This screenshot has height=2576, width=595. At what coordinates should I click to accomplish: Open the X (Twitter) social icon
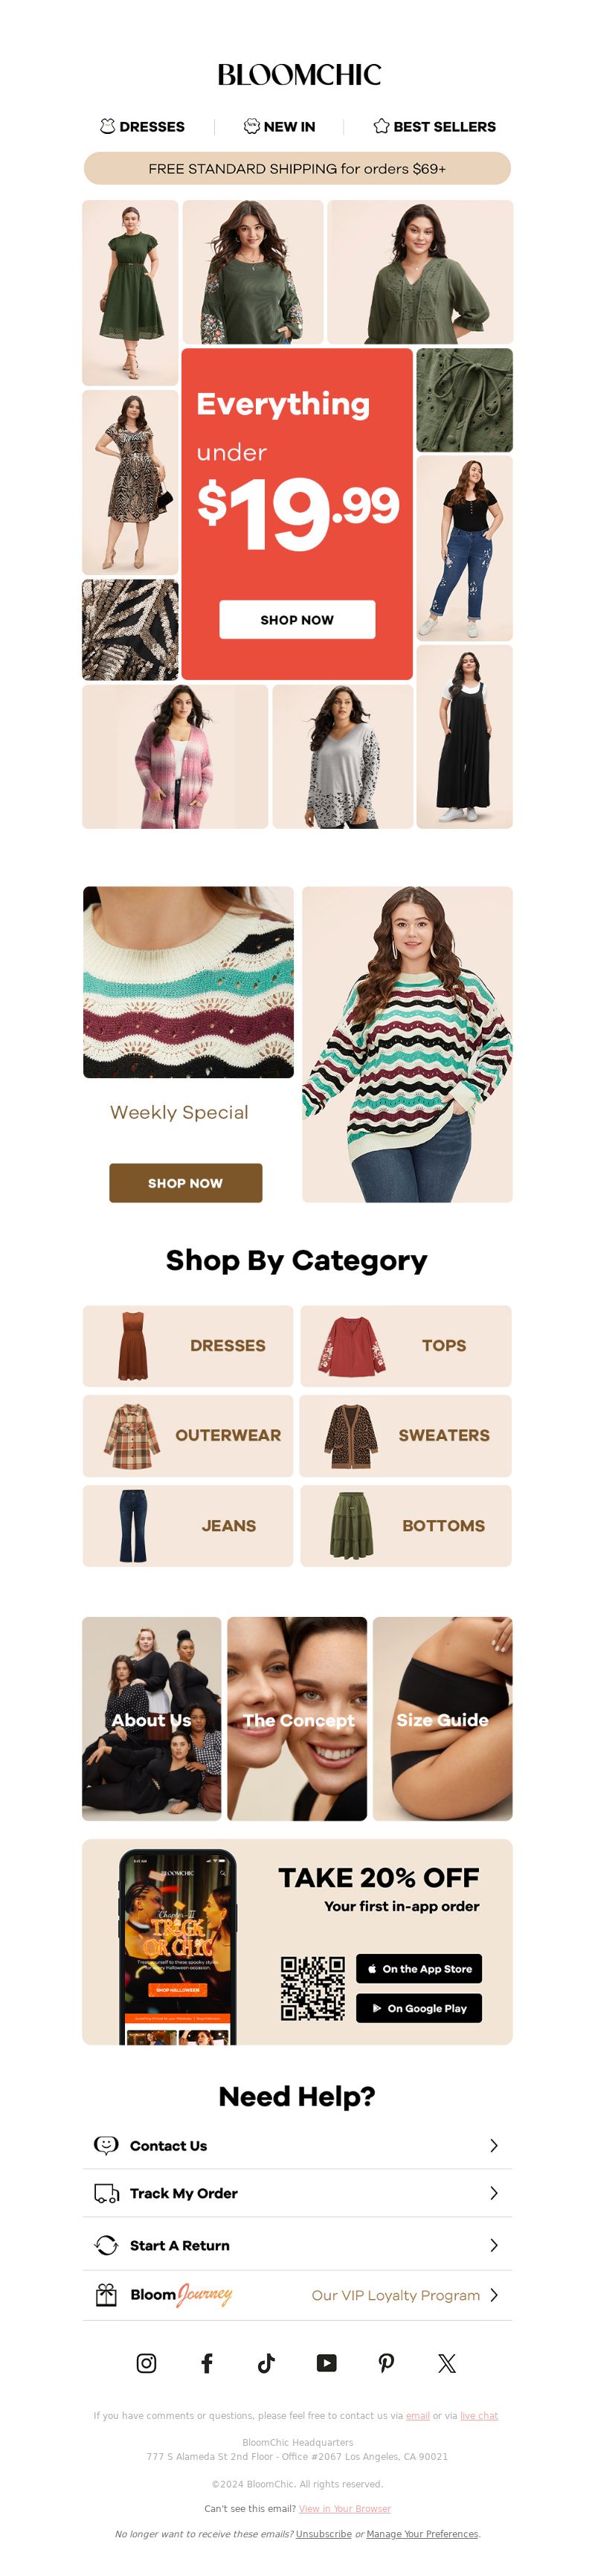coord(447,2363)
